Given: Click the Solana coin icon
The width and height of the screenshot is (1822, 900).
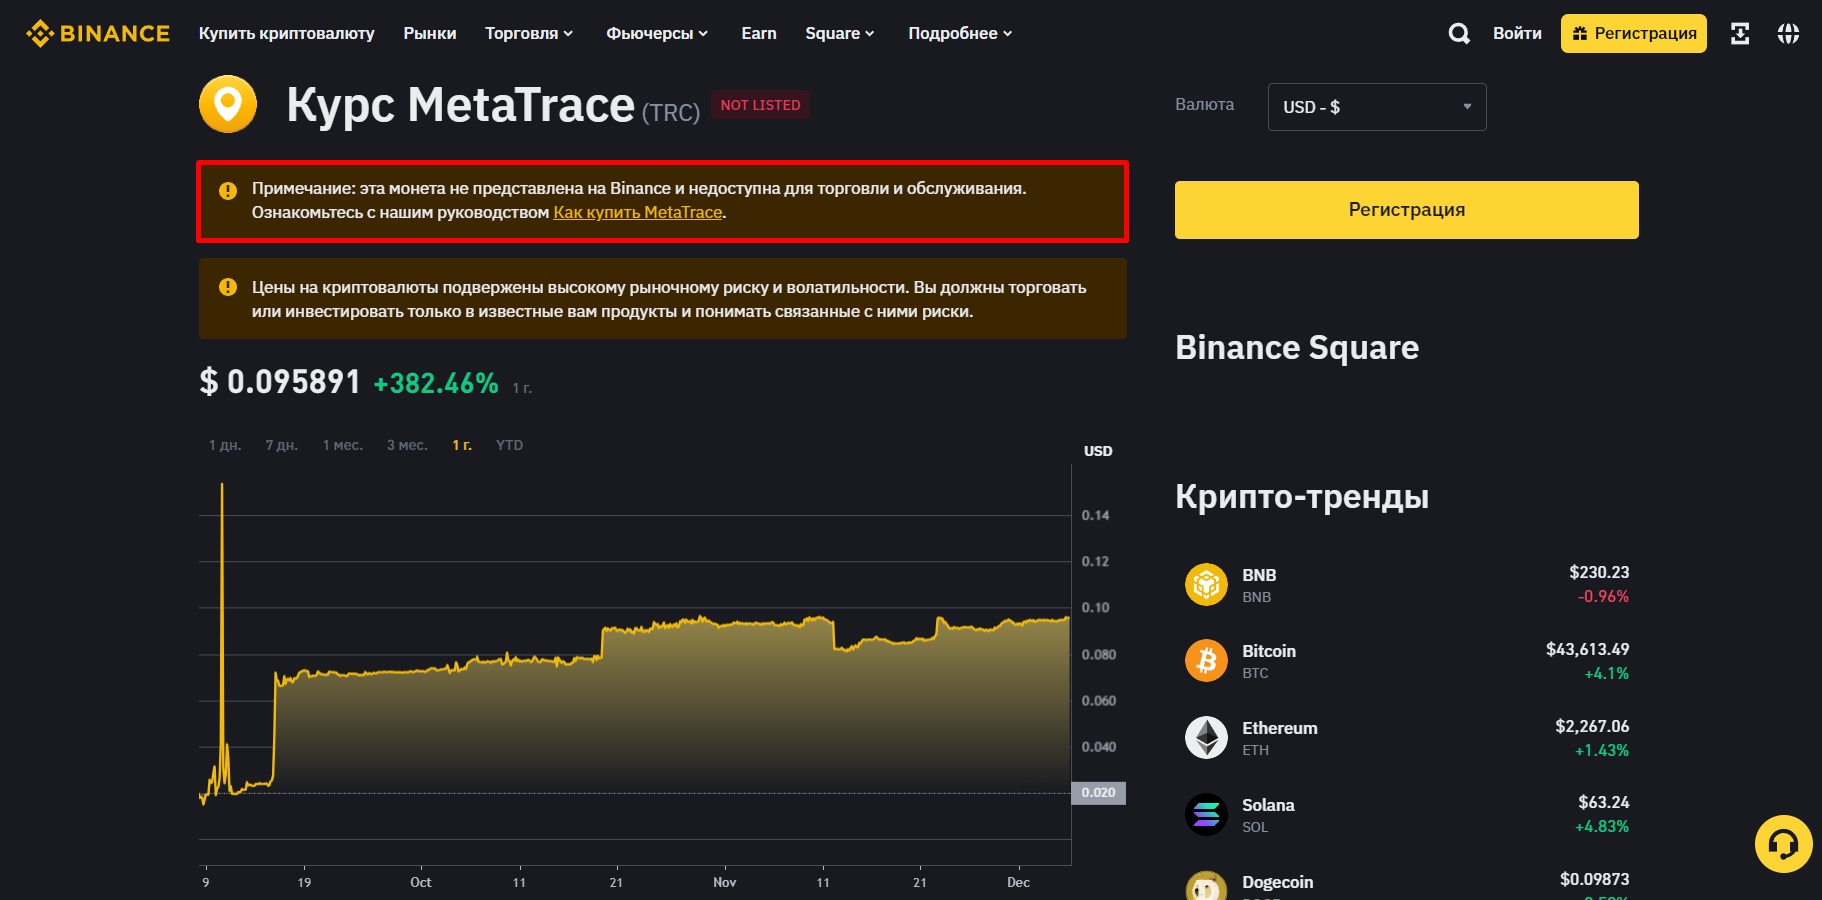Looking at the screenshot, I should coord(1206,815).
